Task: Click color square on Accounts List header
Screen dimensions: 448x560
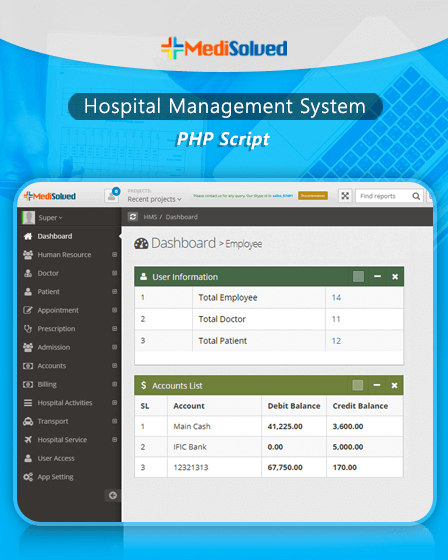Action: (358, 385)
